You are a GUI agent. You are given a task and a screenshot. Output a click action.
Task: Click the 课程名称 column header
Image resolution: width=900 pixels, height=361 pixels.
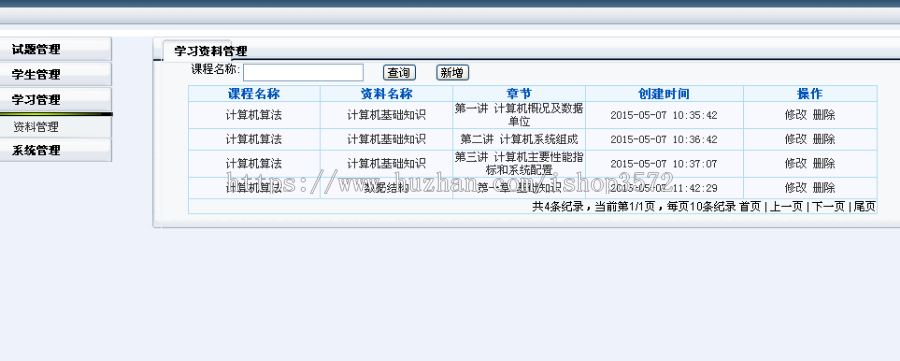(254, 94)
